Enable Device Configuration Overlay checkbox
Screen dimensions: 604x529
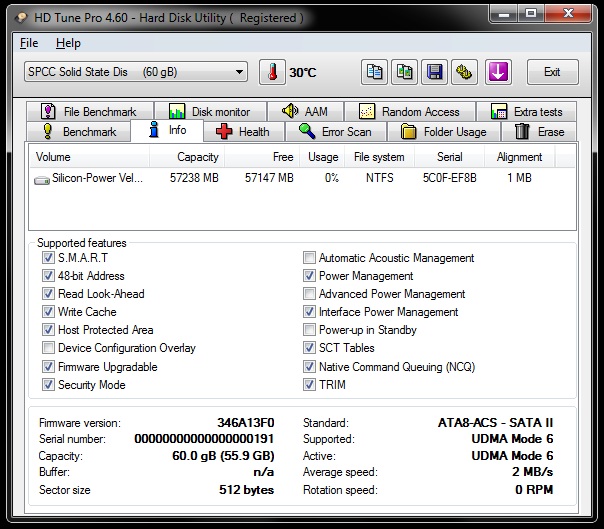point(49,348)
